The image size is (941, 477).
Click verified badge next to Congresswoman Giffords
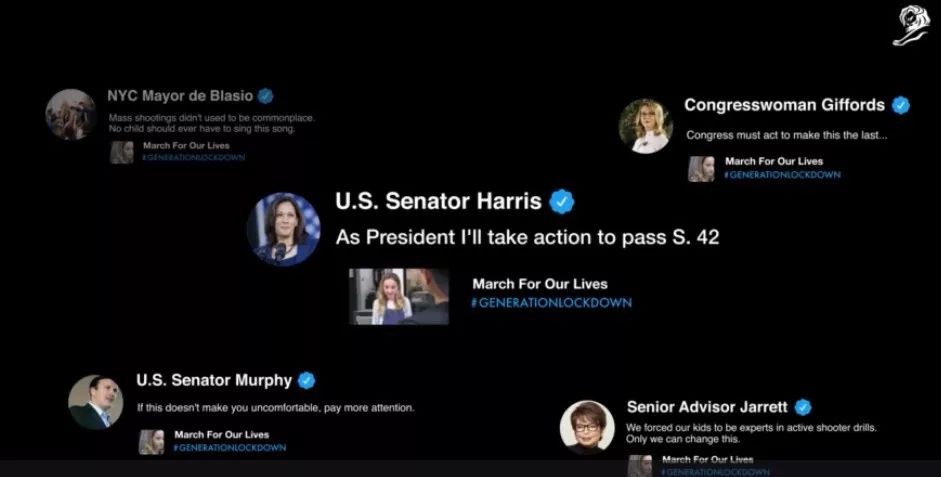pyautogui.click(x=900, y=106)
